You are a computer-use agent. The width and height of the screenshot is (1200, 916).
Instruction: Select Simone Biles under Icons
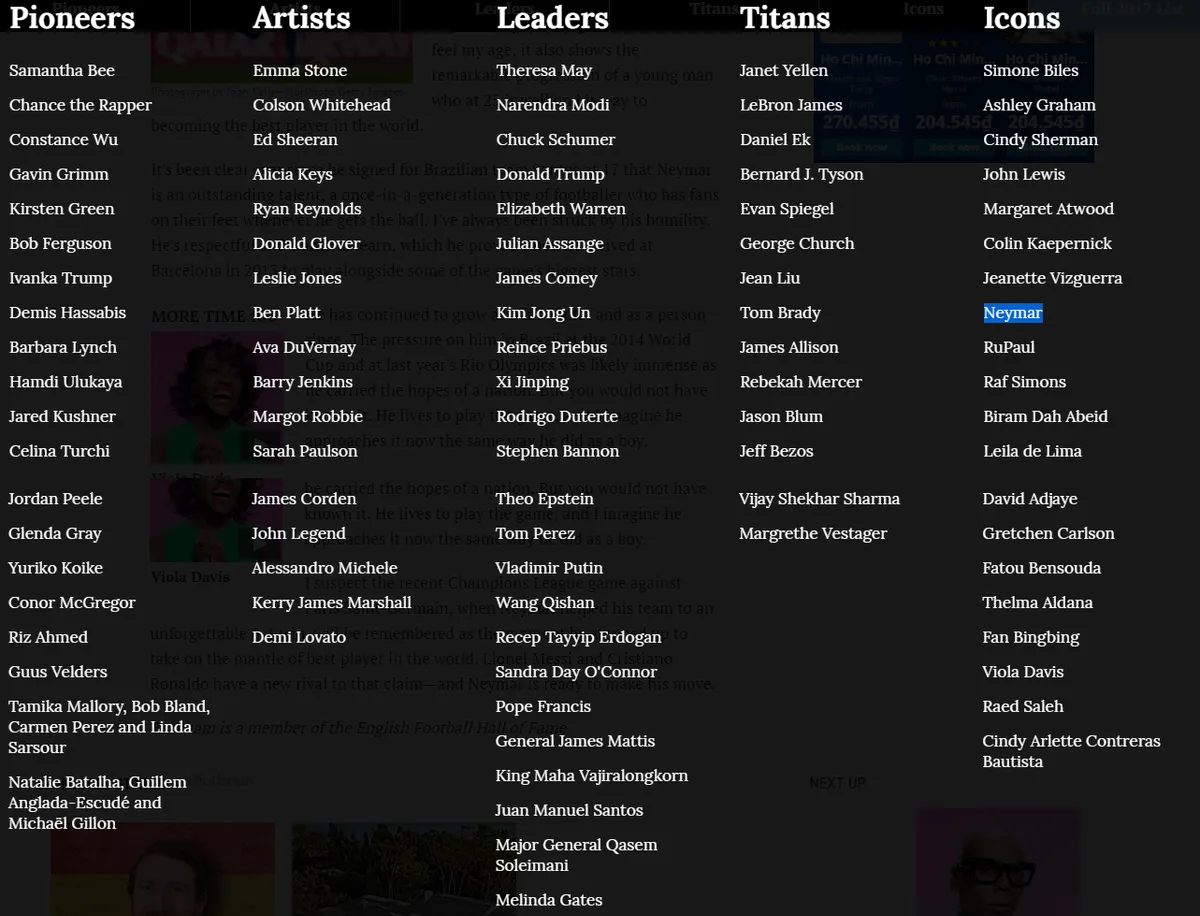coord(1031,70)
